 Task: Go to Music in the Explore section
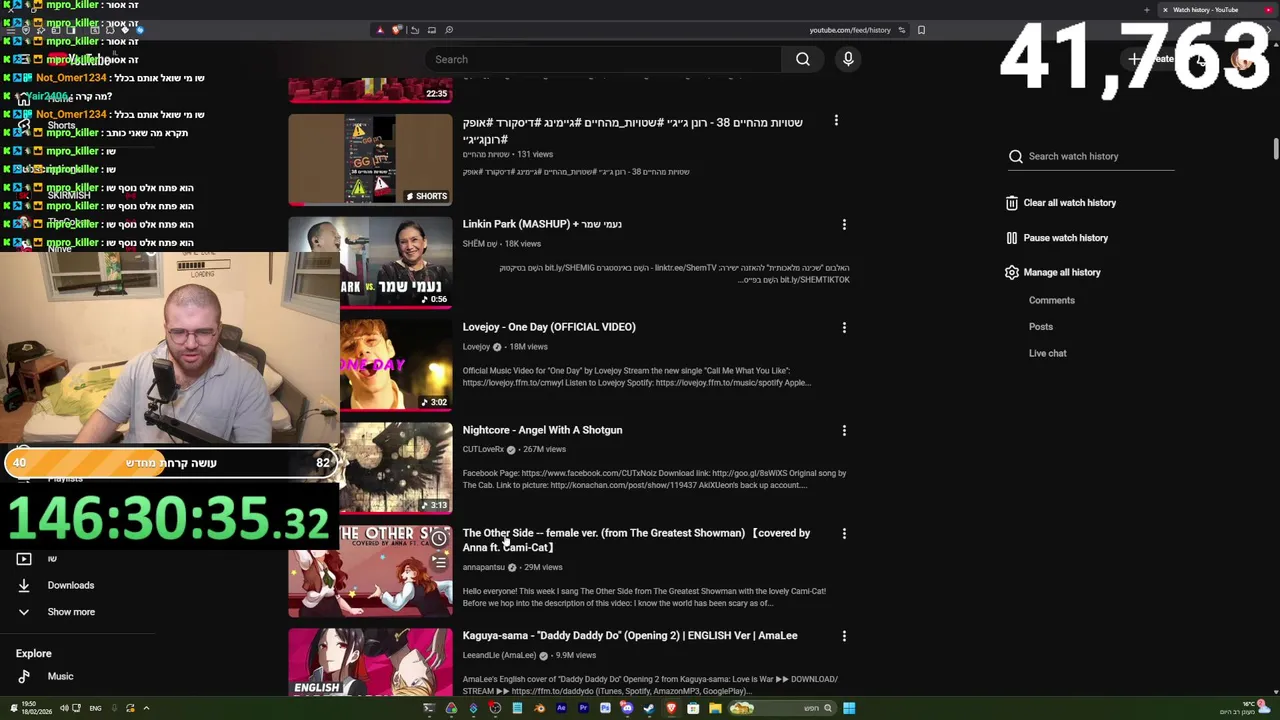[x=60, y=676]
